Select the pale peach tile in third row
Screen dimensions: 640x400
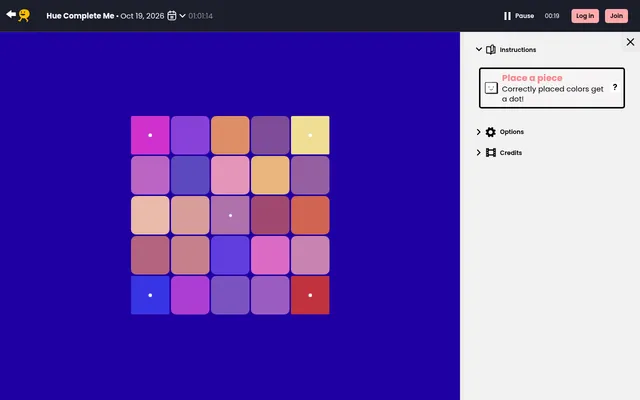[150, 215]
